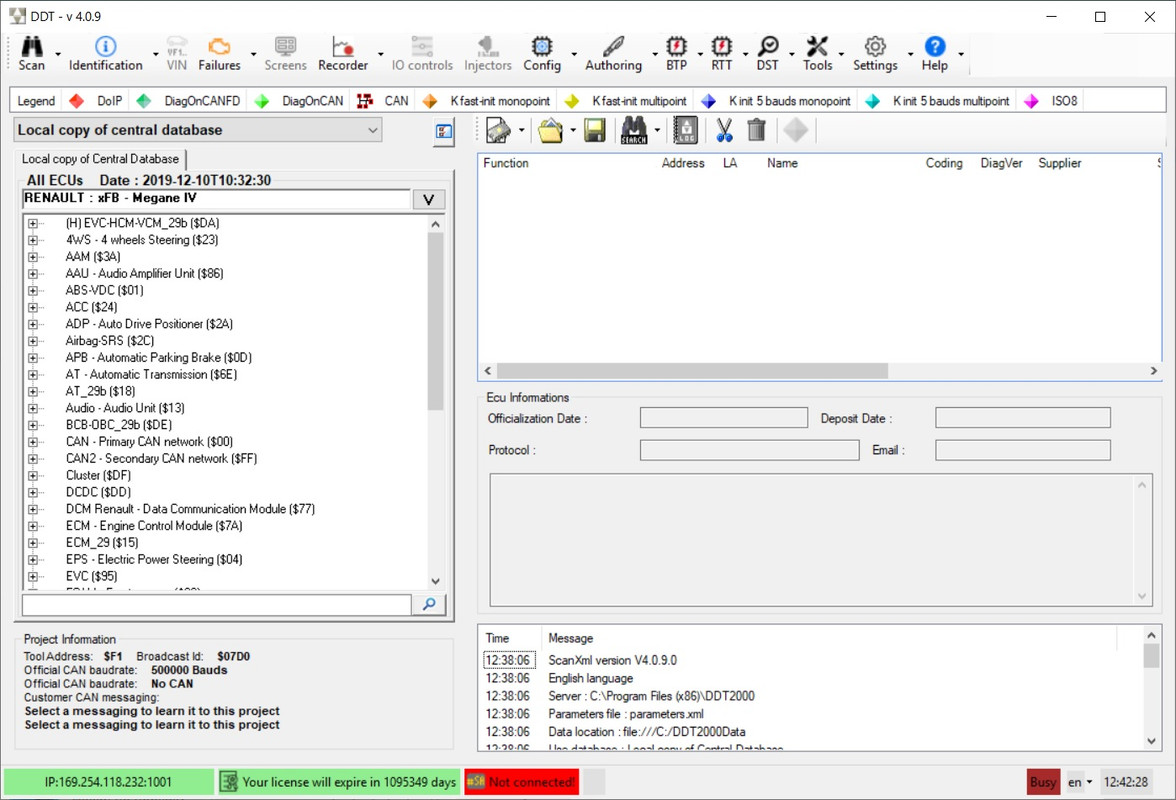Expand the Airbag-SRS ($2C) node
Viewport: 1176px width, 800px height.
point(32,340)
